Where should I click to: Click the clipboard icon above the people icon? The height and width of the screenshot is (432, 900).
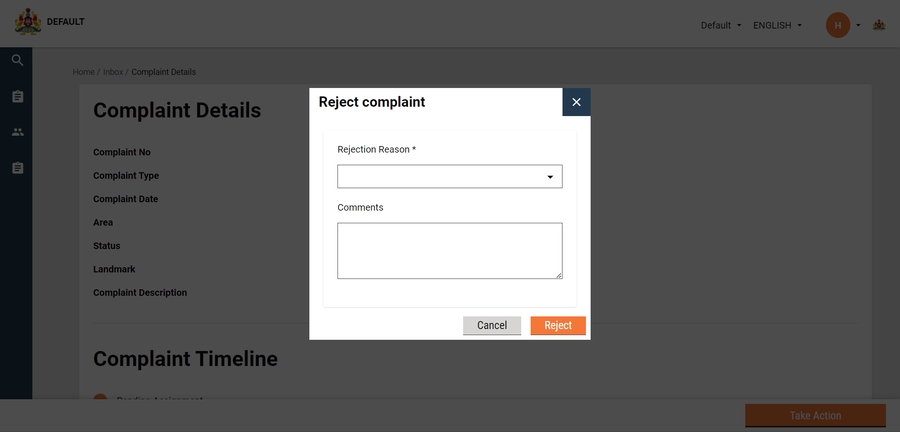point(17,97)
